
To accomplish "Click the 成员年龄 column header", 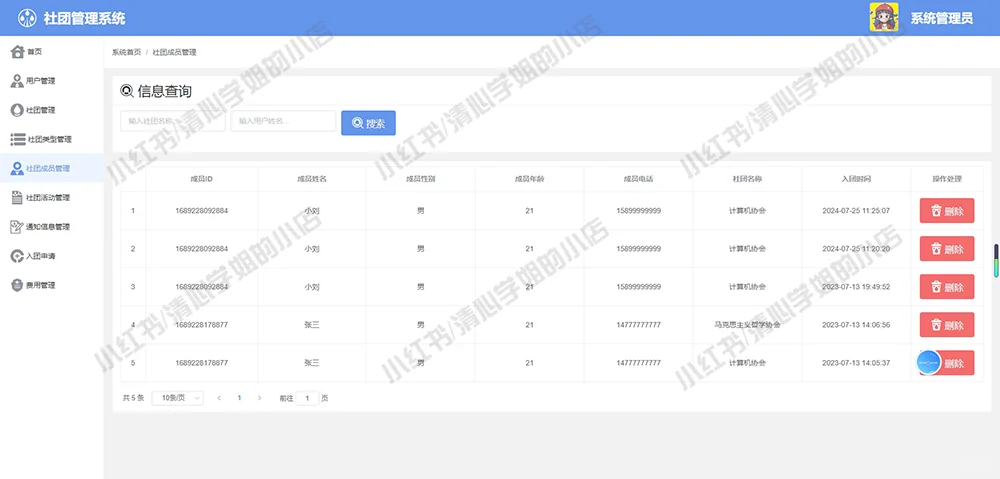I will point(529,179).
